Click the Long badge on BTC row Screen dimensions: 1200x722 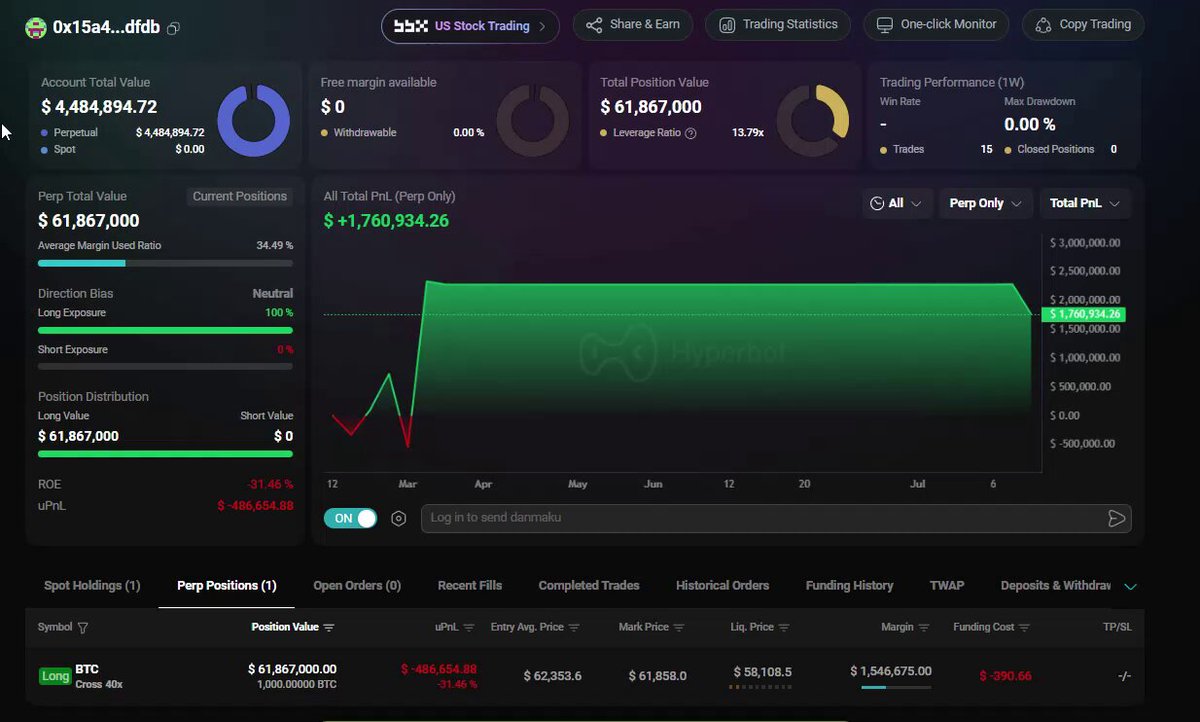pyautogui.click(x=55, y=676)
